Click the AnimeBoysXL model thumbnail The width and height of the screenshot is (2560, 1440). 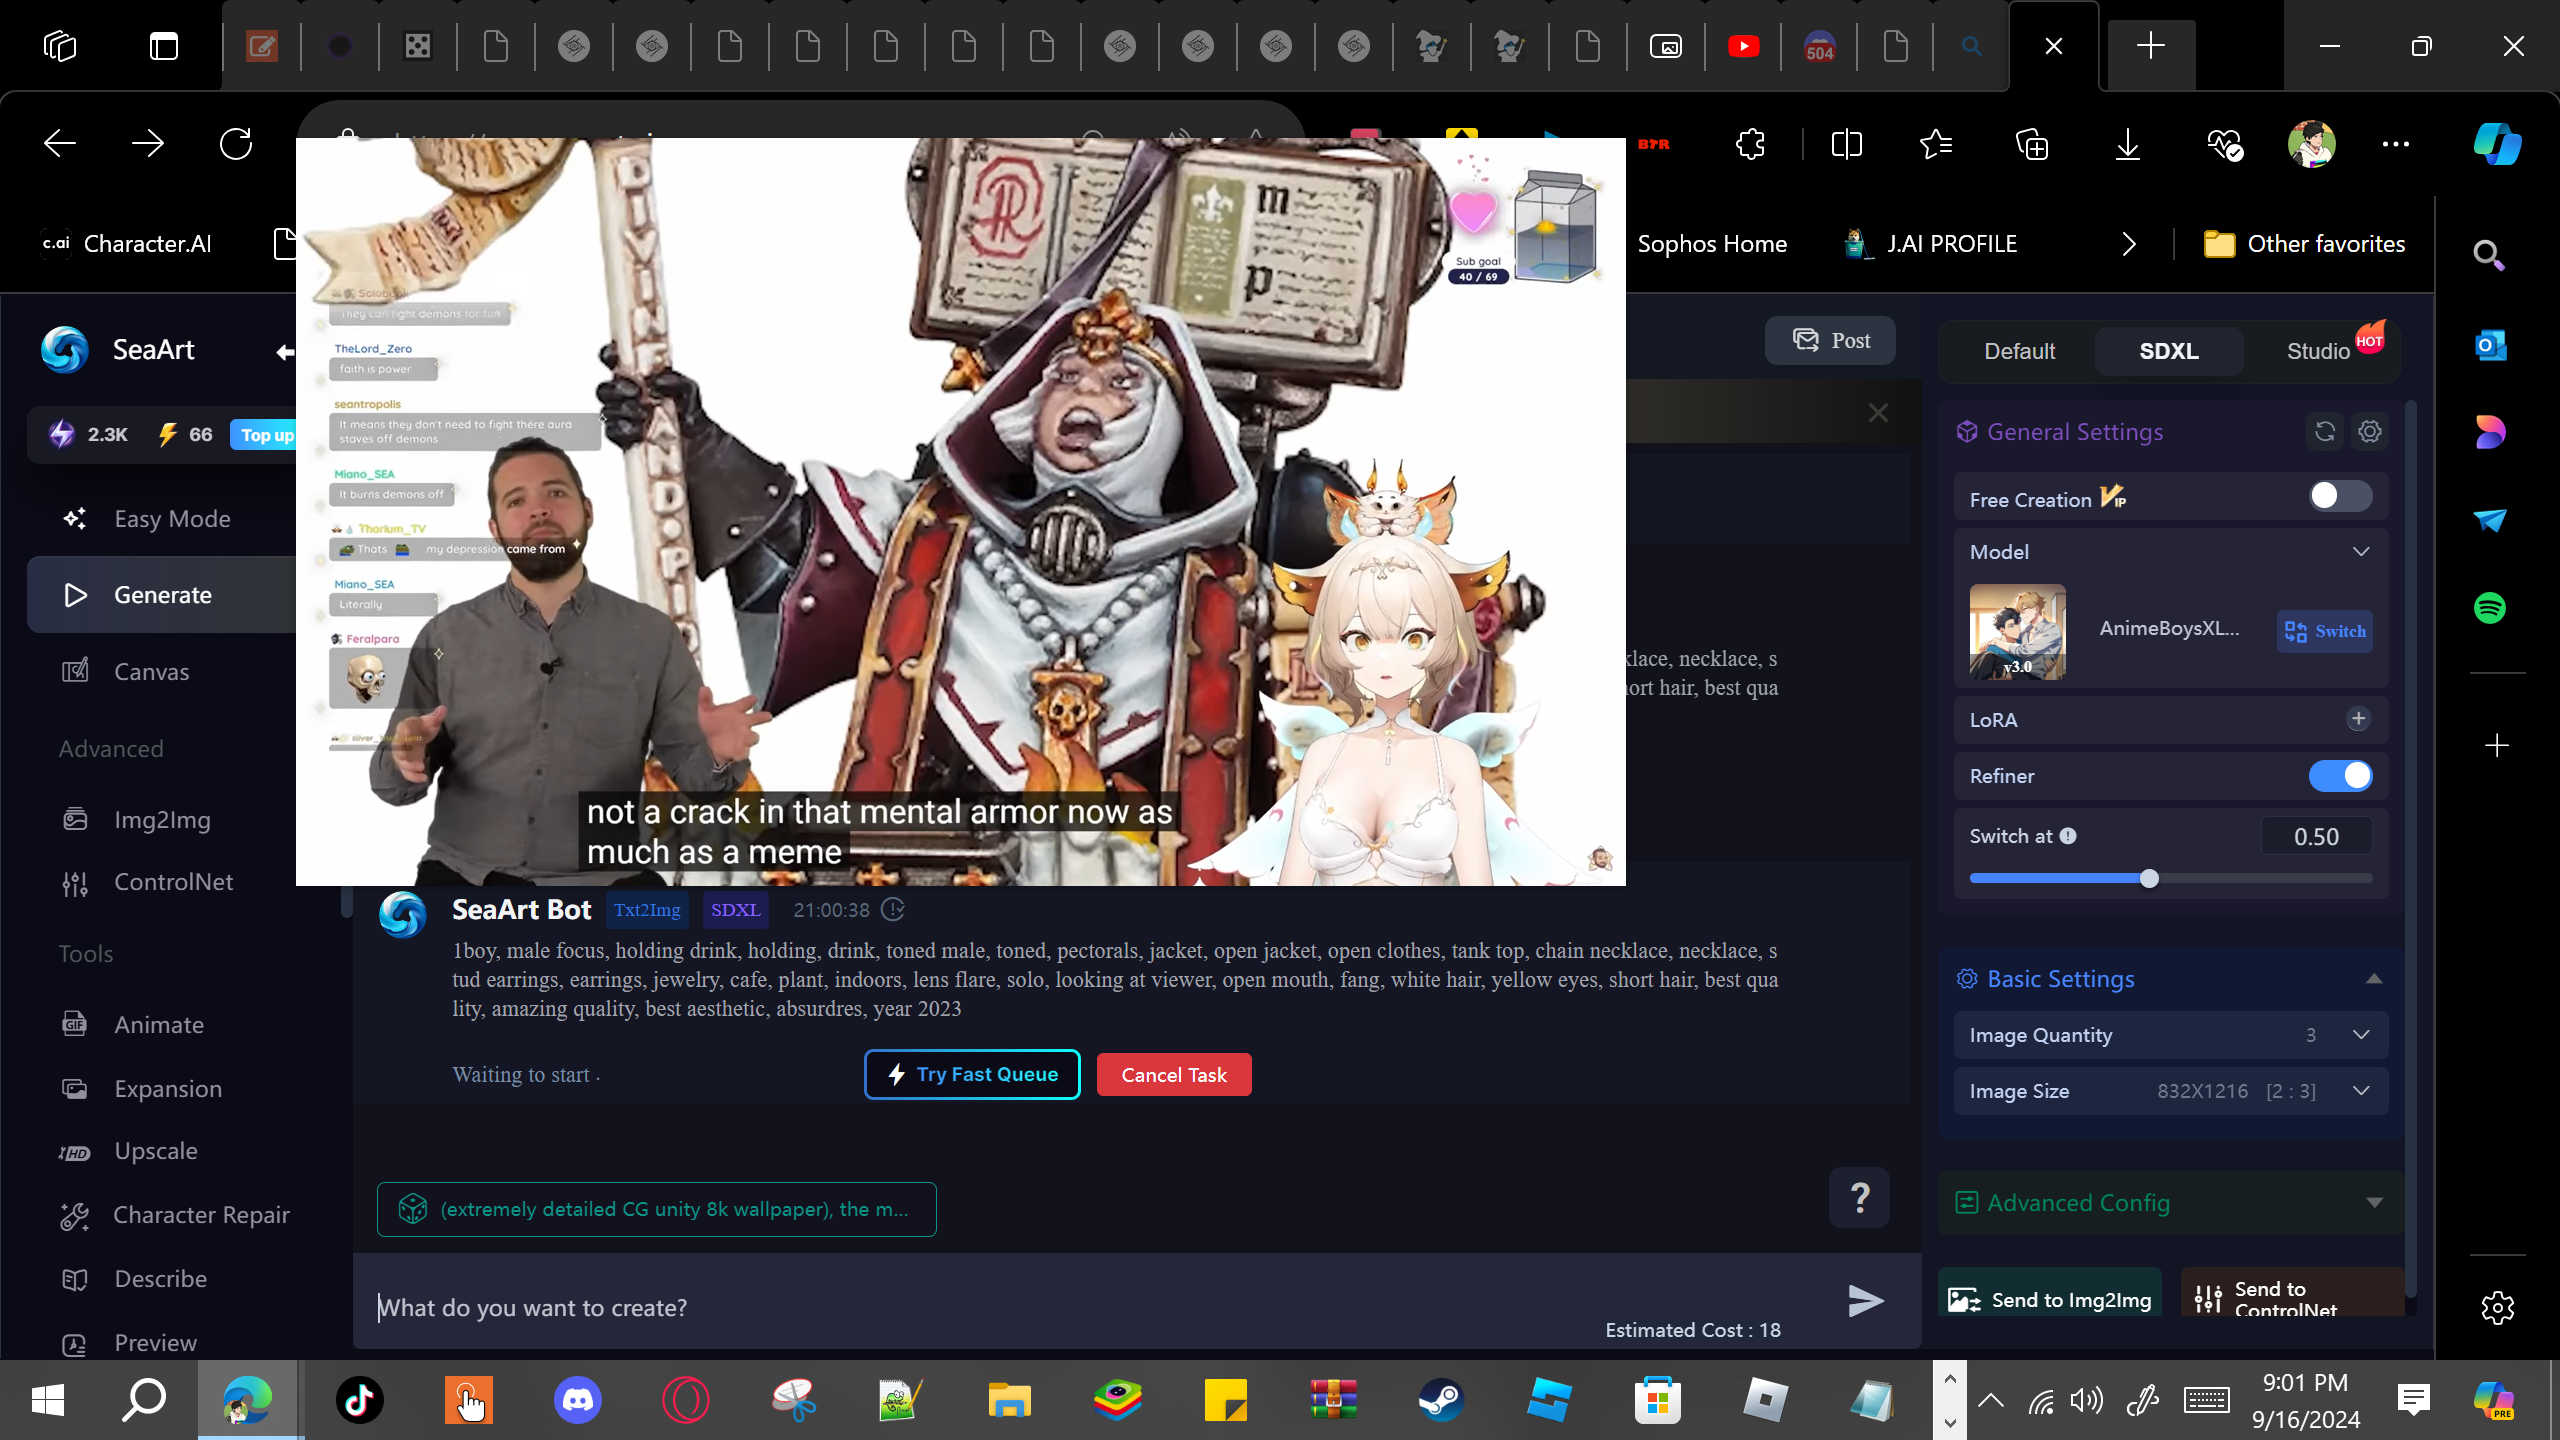(x=2017, y=632)
